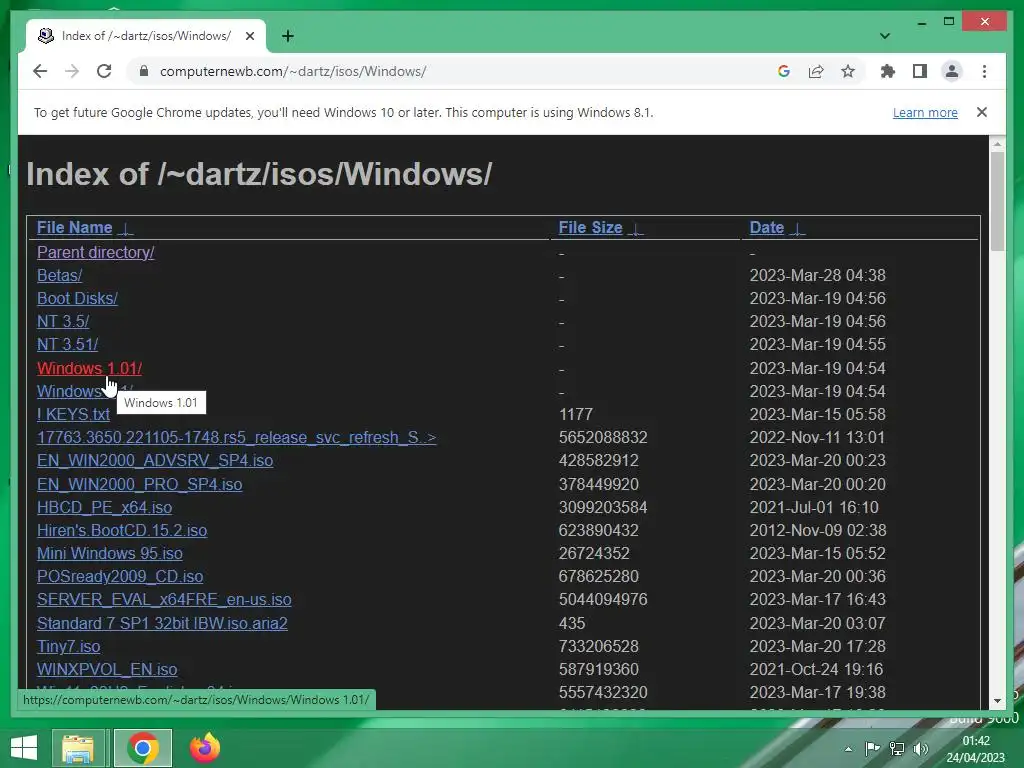Screen dimensions: 1024x768
Task: Open Chrome three-dot menu
Action: pyautogui.click(x=984, y=71)
